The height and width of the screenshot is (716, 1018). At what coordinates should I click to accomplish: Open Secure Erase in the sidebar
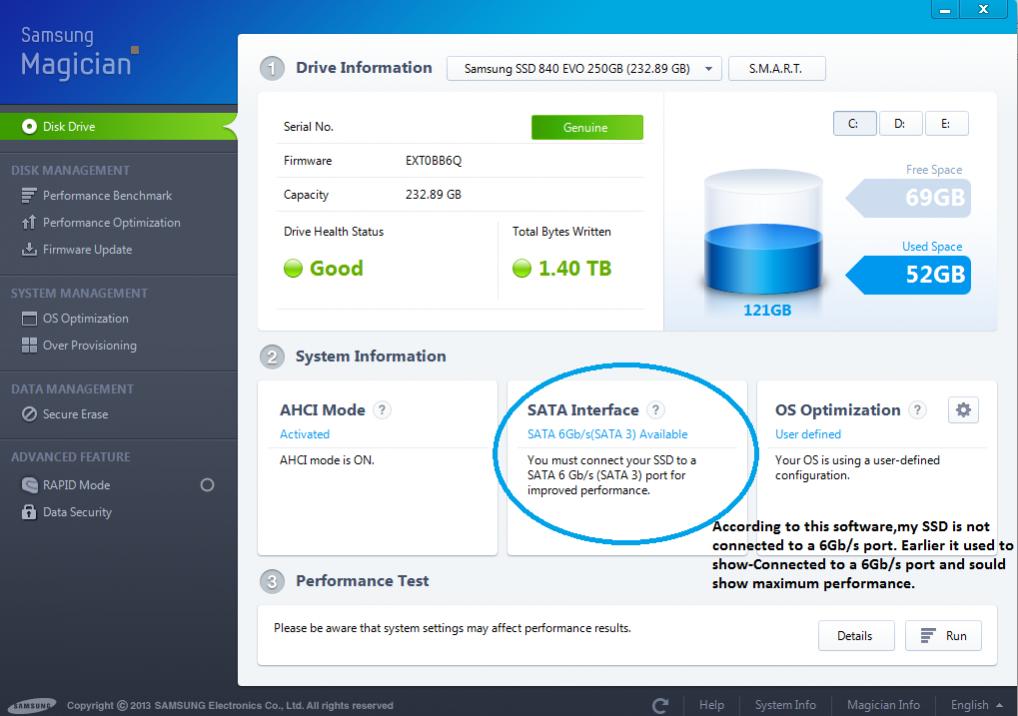(x=75, y=414)
